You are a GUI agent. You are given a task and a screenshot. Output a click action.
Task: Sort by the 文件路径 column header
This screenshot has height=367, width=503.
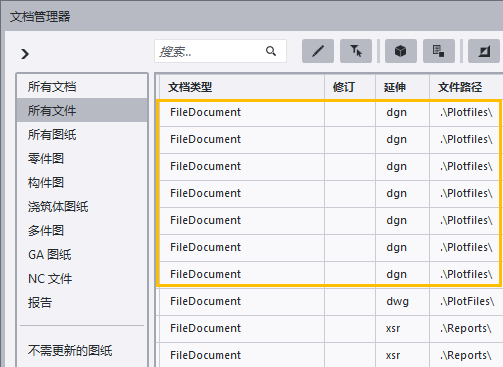coord(466,87)
